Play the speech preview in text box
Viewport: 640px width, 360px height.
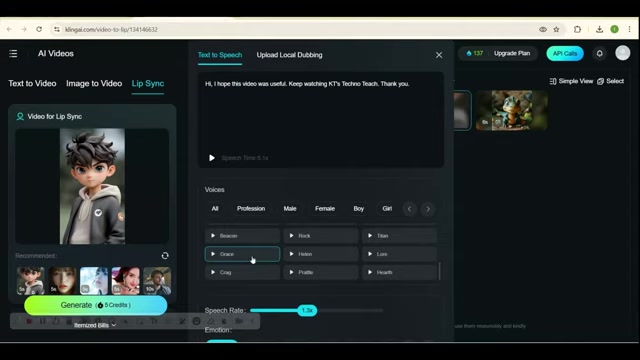[x=211, y=158]
